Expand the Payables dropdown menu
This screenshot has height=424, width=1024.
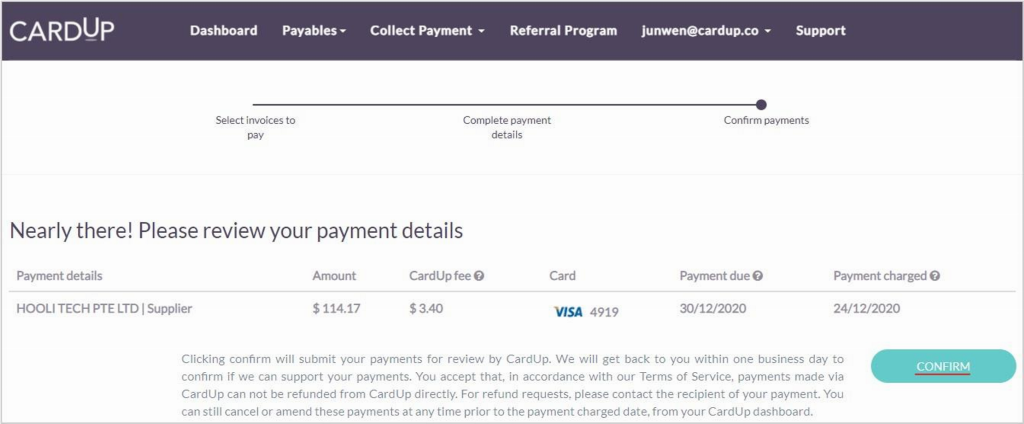tap(314, 31)
